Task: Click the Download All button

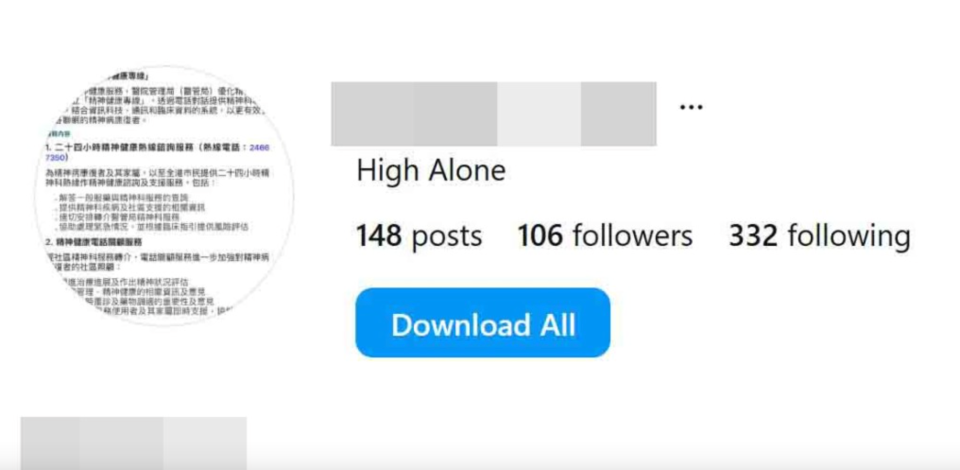Action: pos(482,323)
